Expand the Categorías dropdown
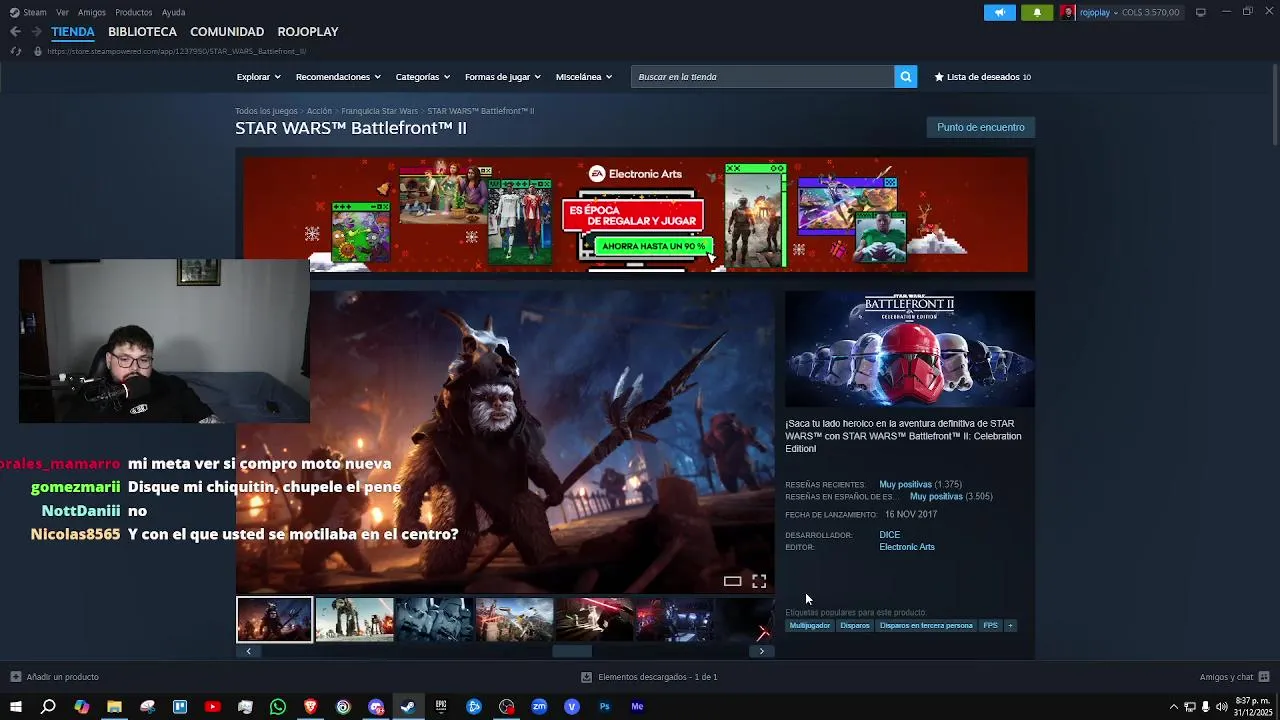 [x=423, y=77]
